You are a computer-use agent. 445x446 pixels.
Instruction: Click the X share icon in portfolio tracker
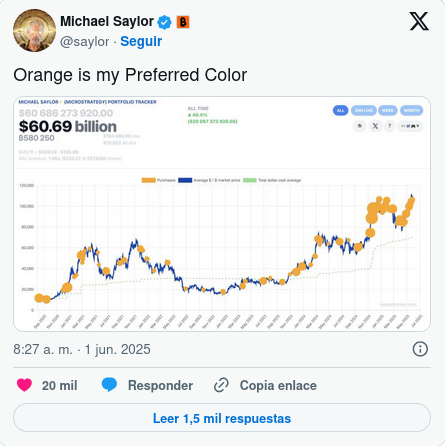(x=375, y=126)
